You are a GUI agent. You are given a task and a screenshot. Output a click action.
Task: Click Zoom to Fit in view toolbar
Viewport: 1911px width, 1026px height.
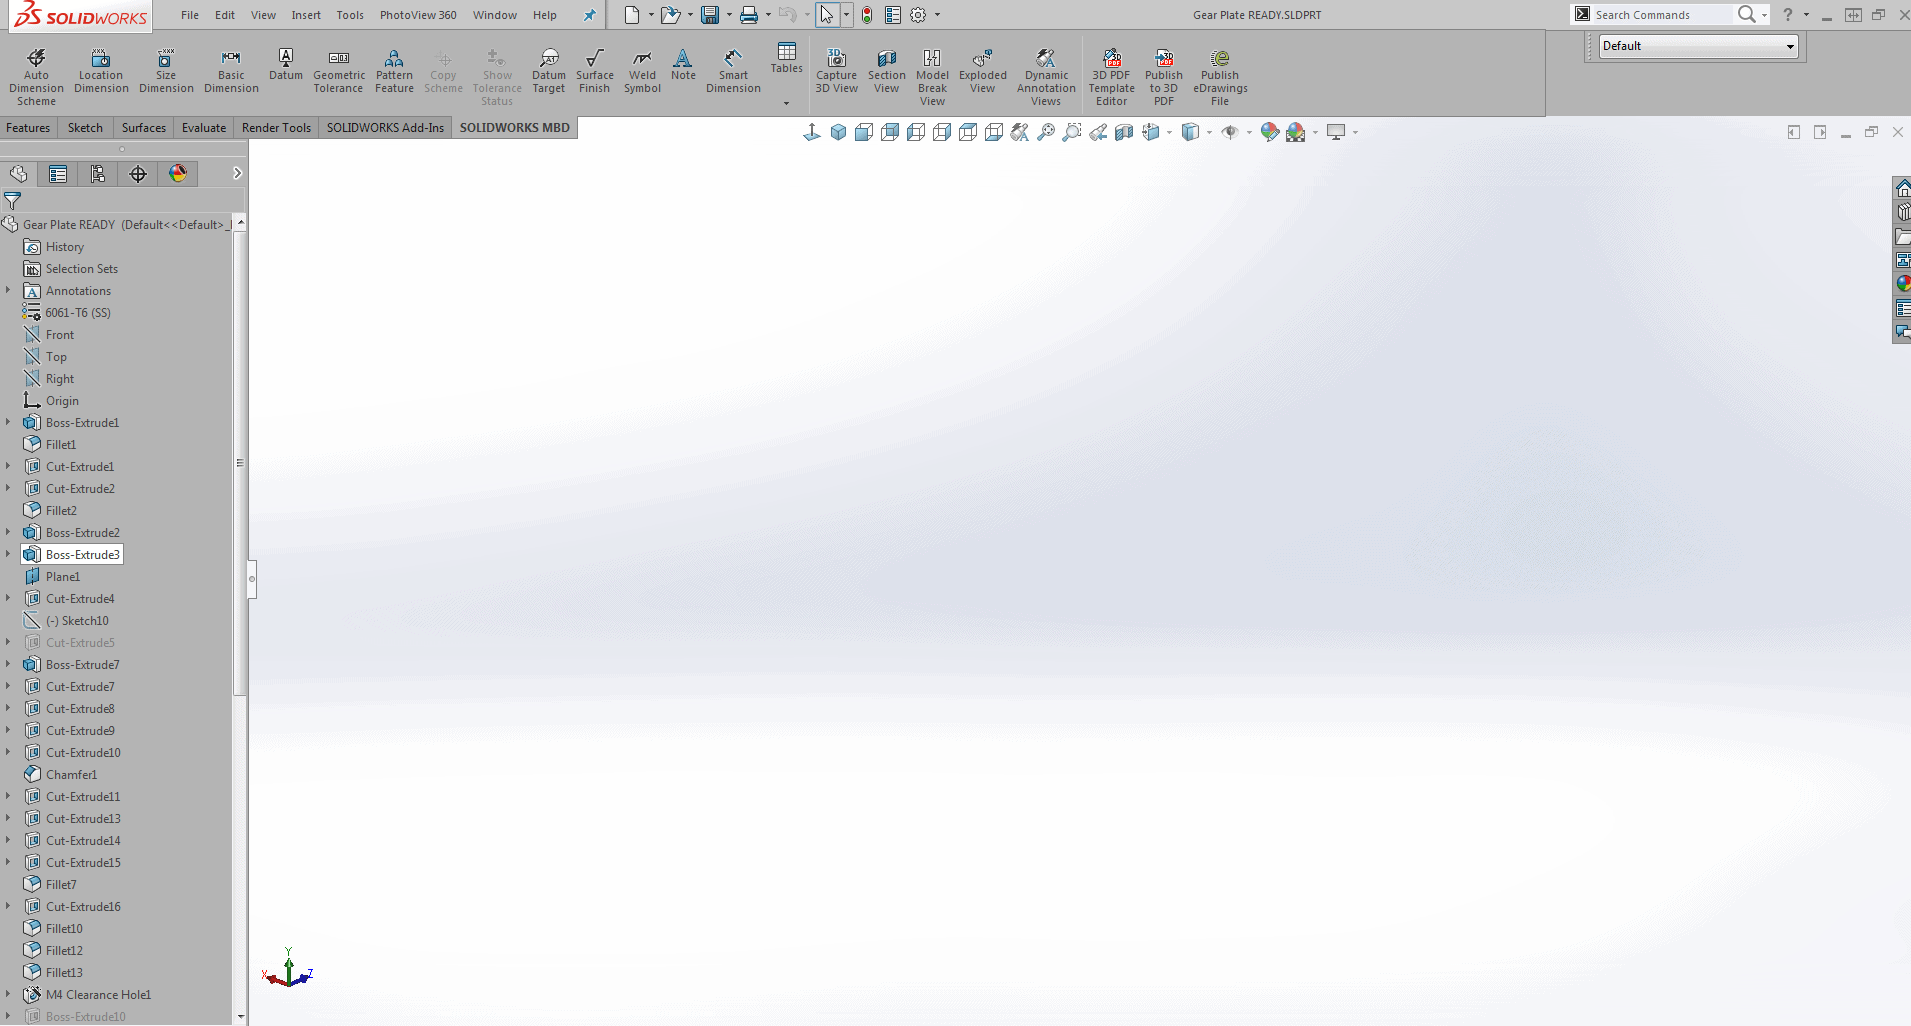pos(1045,132)
